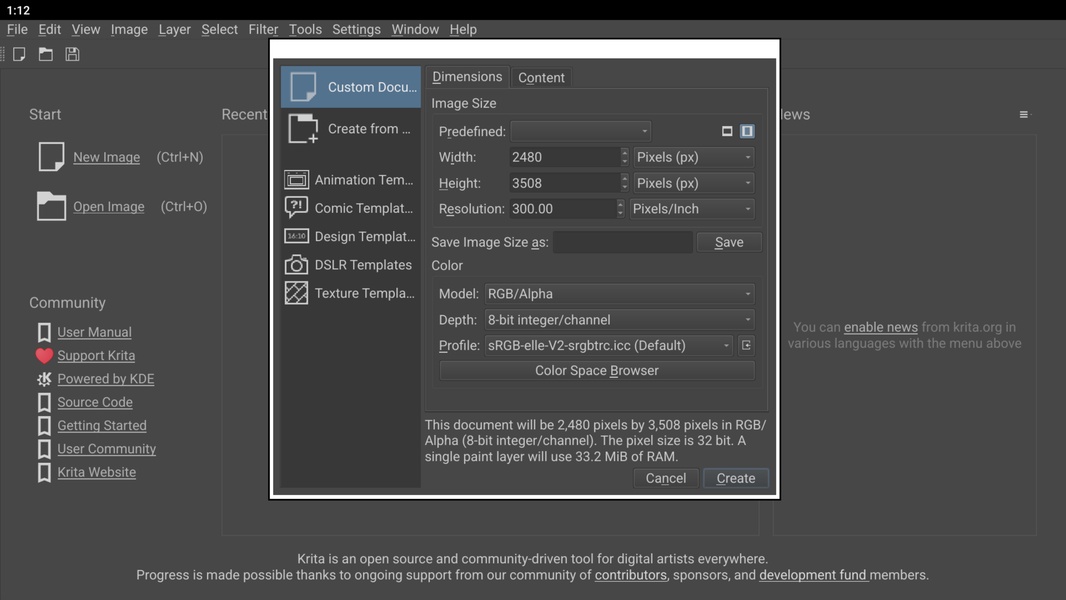Select the Custom Document icon in sidebar
Image resolution: width=1066 pixels, height=600 pixels.
[303, 87]
